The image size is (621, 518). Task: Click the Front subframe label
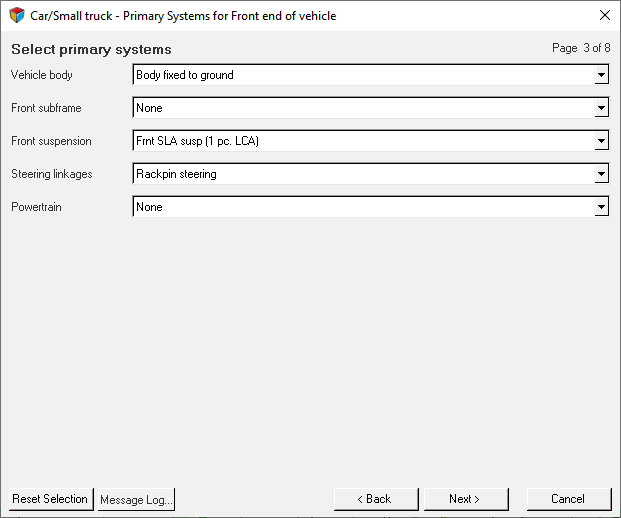coord(46,108)
